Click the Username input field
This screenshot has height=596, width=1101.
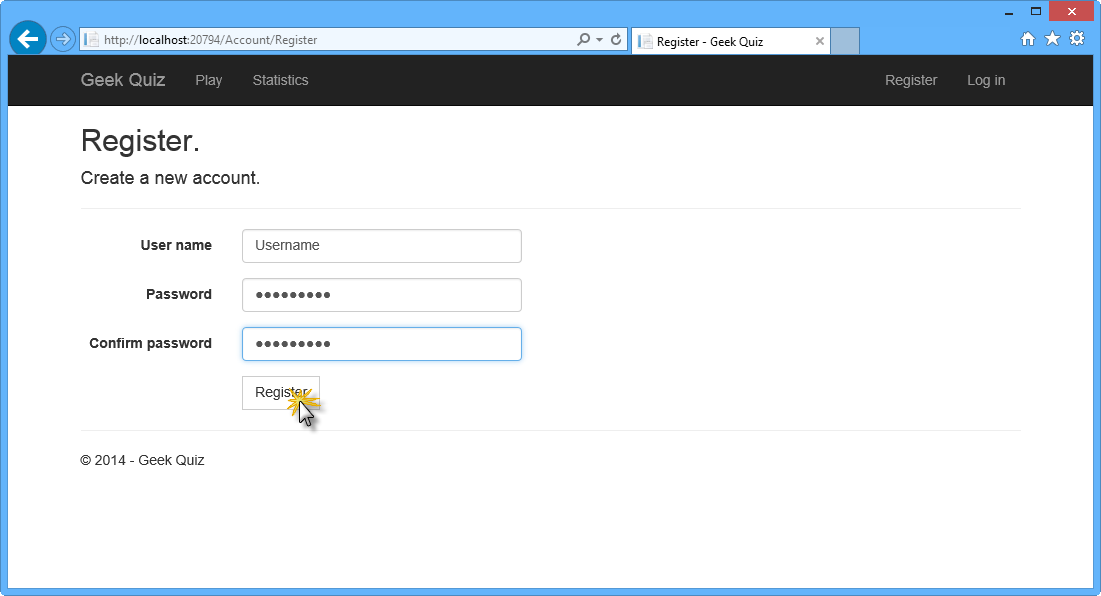tap(381, 245)
